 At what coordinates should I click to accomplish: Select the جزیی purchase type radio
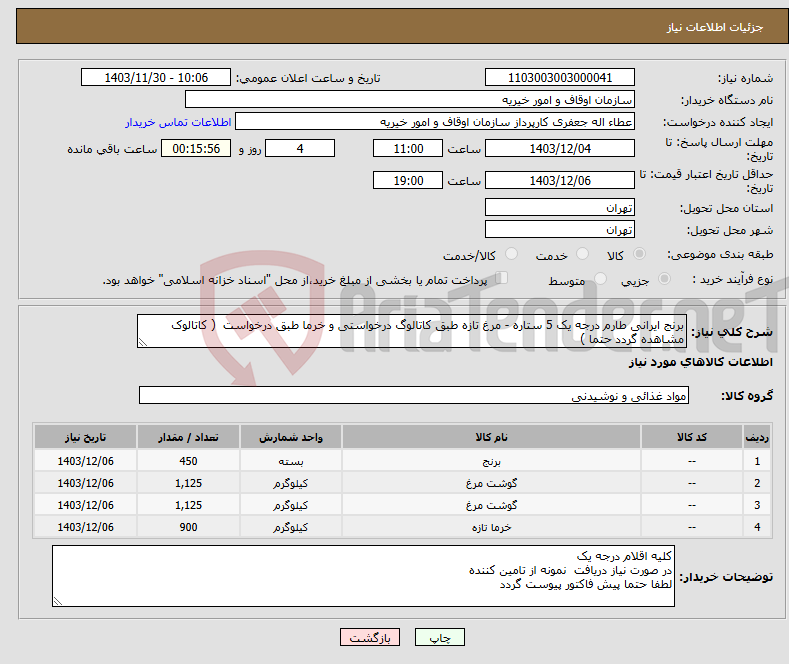[664, 279]
